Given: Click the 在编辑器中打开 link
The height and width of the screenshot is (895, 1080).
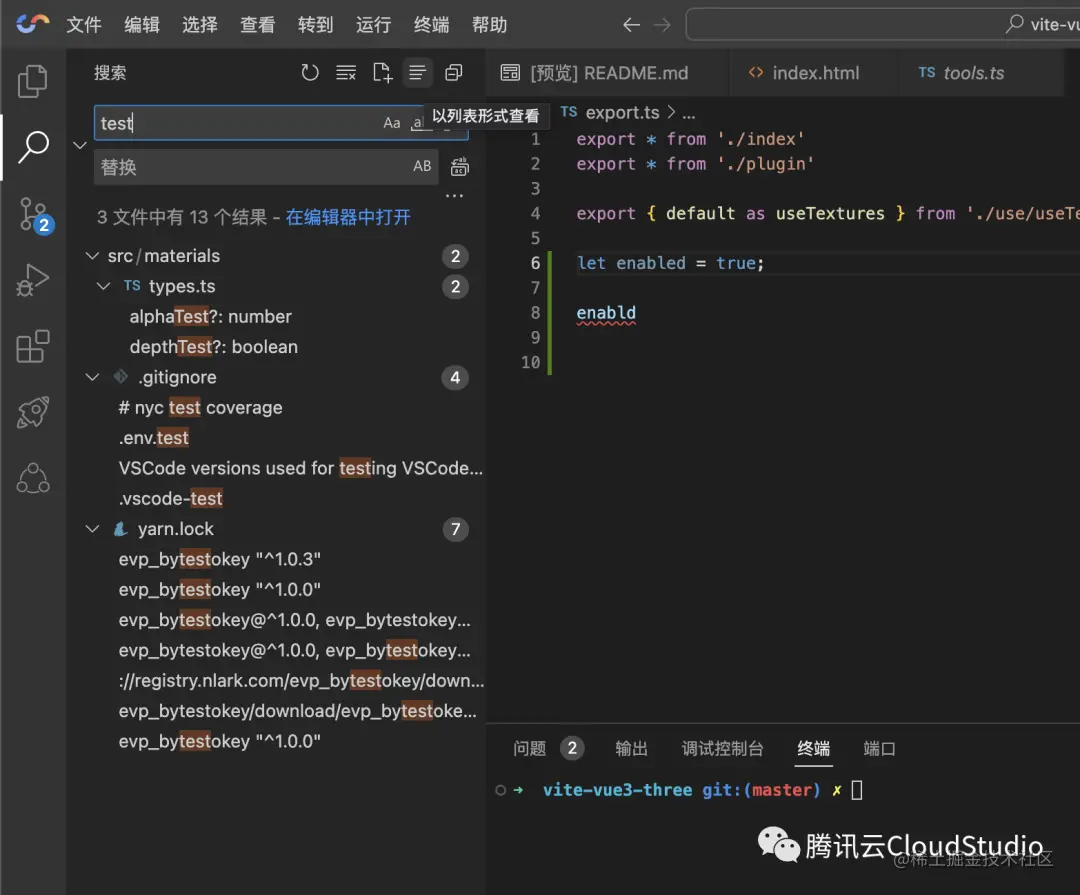Looking at the screenshot, I should coord(348,218).
